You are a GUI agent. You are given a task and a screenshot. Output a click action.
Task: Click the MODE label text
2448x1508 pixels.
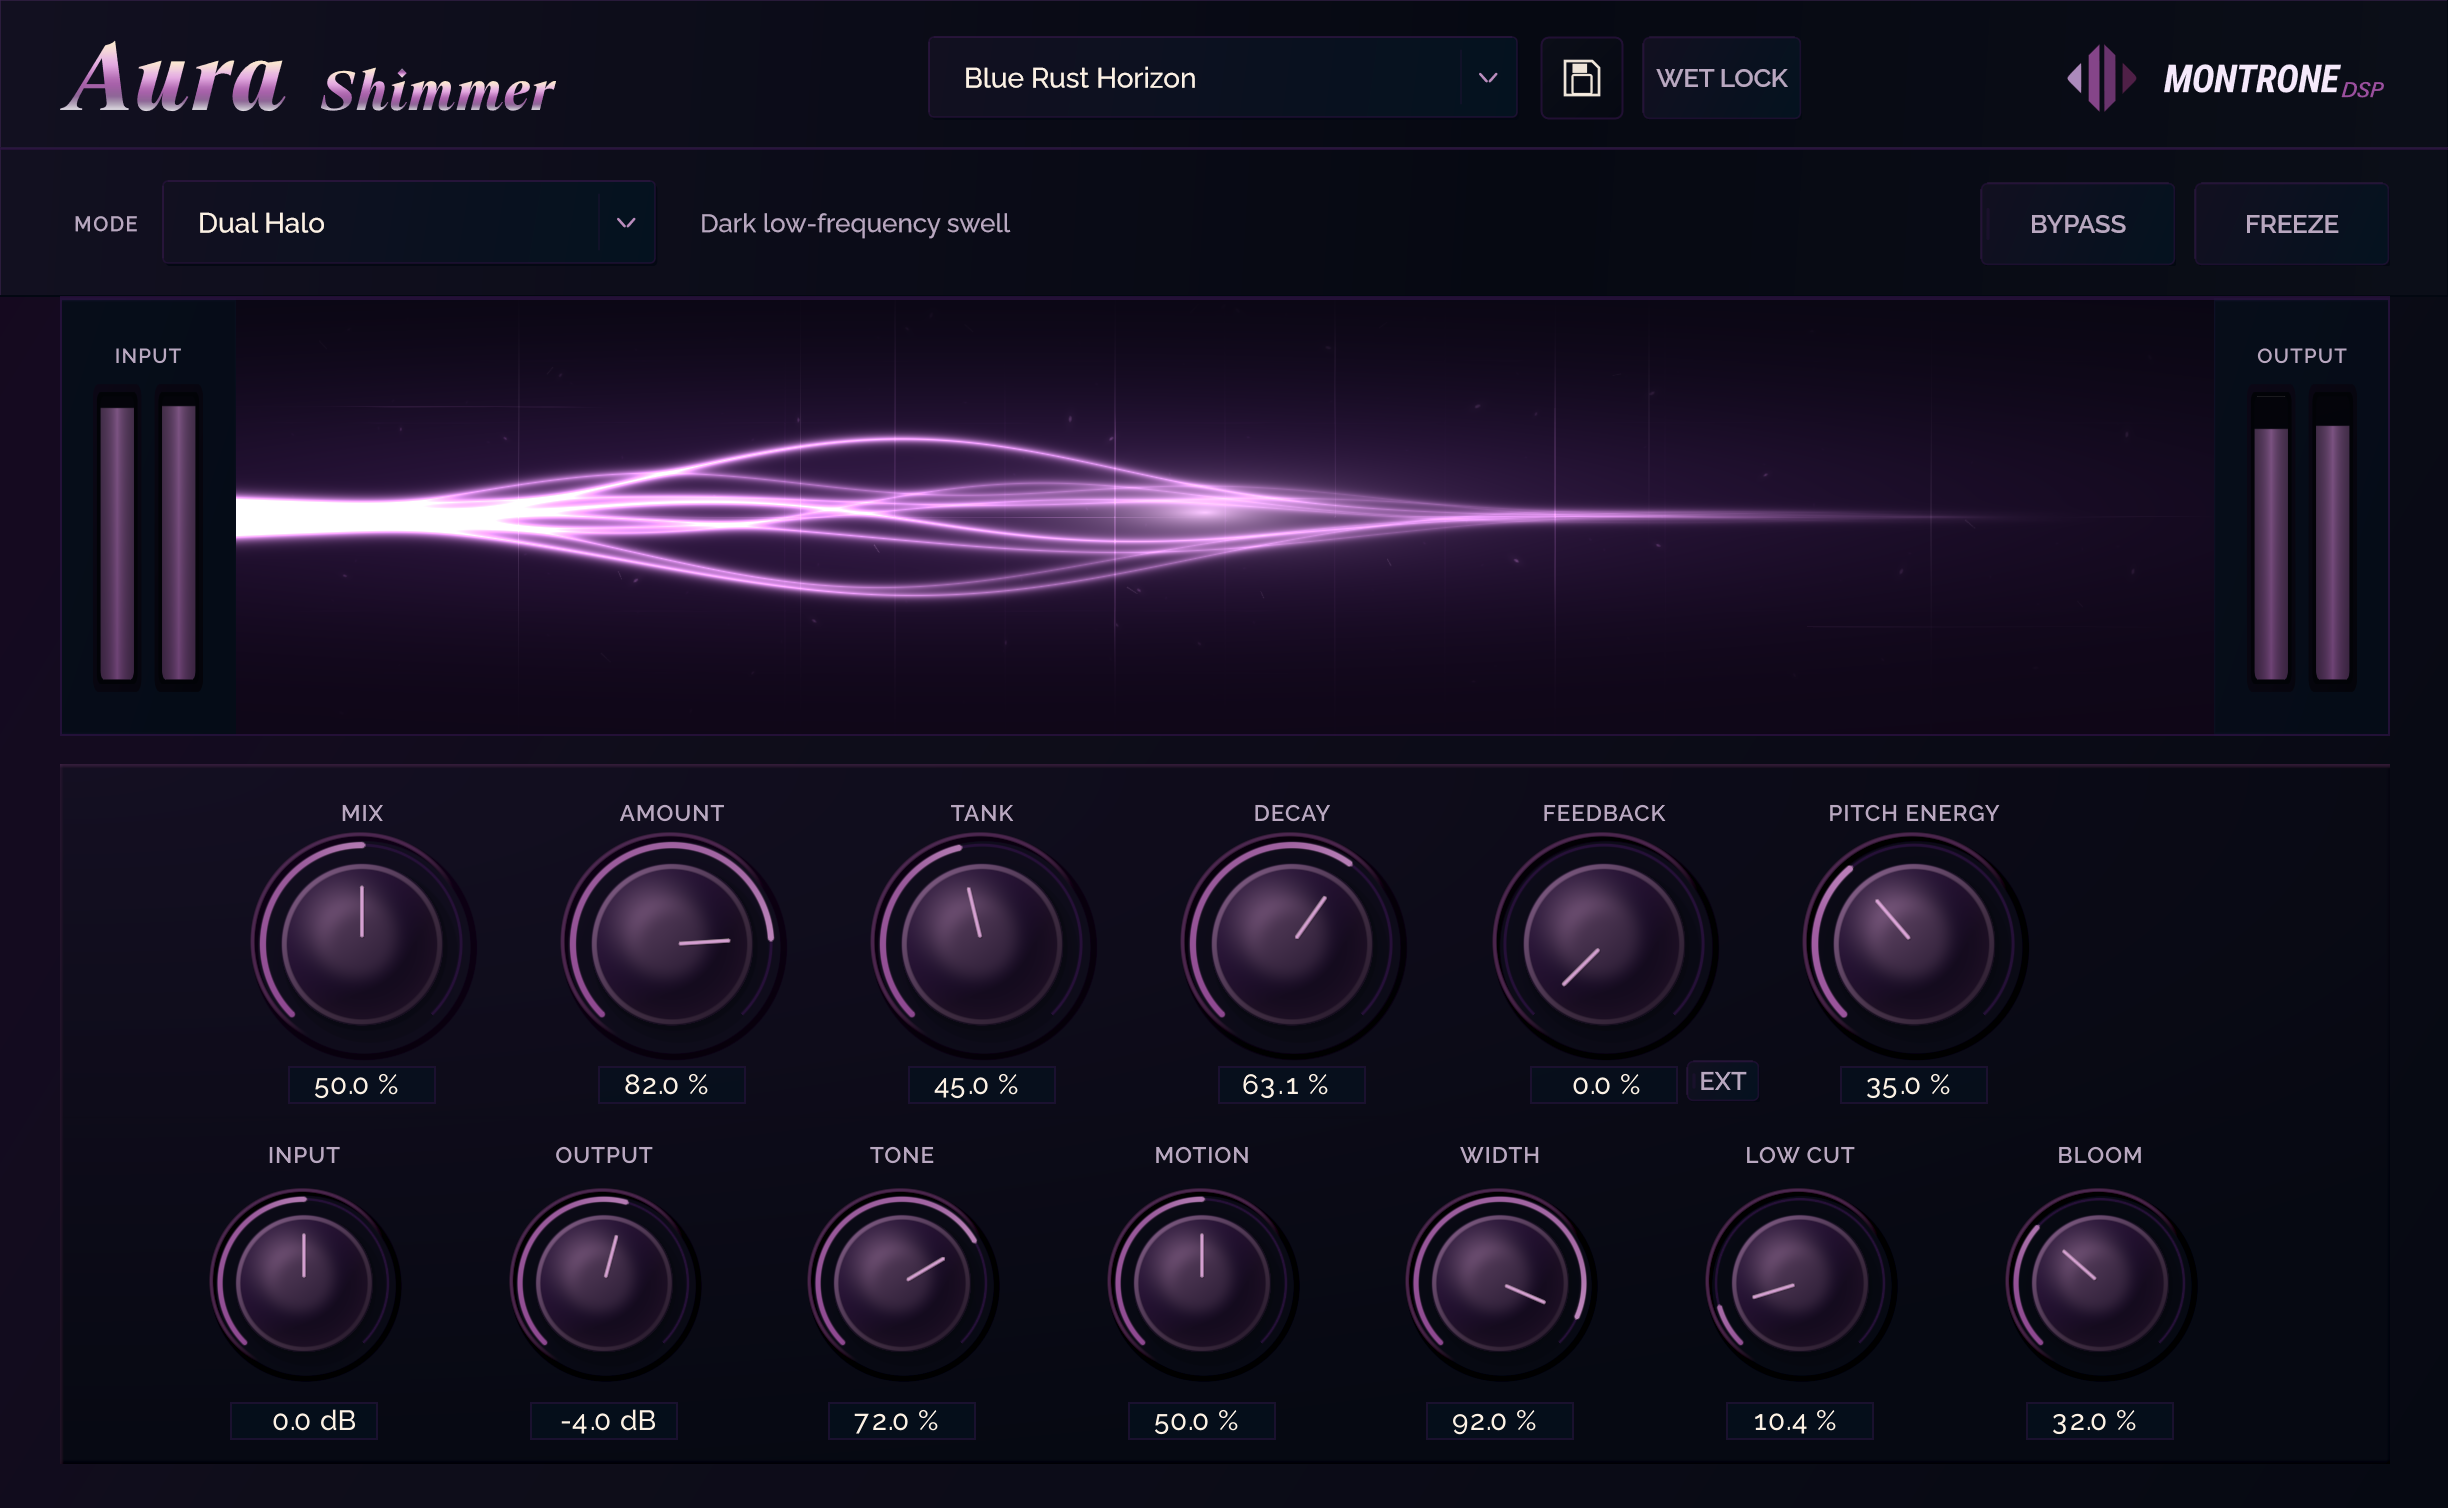point(106,224)
